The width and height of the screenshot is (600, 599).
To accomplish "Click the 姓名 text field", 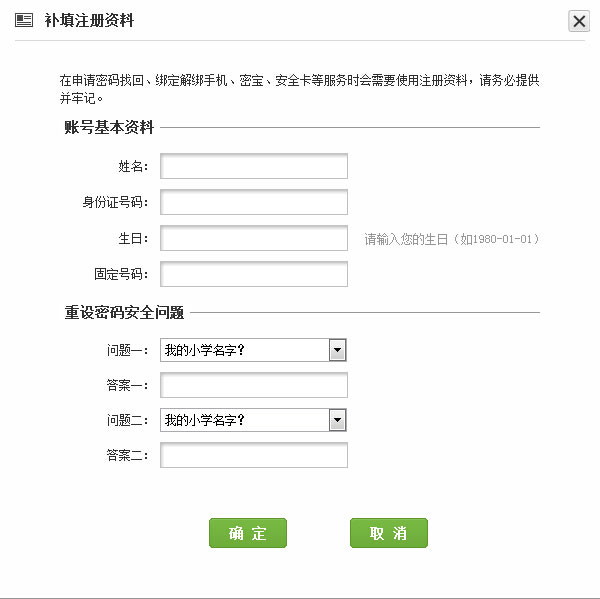I will (x=254, y=166).
